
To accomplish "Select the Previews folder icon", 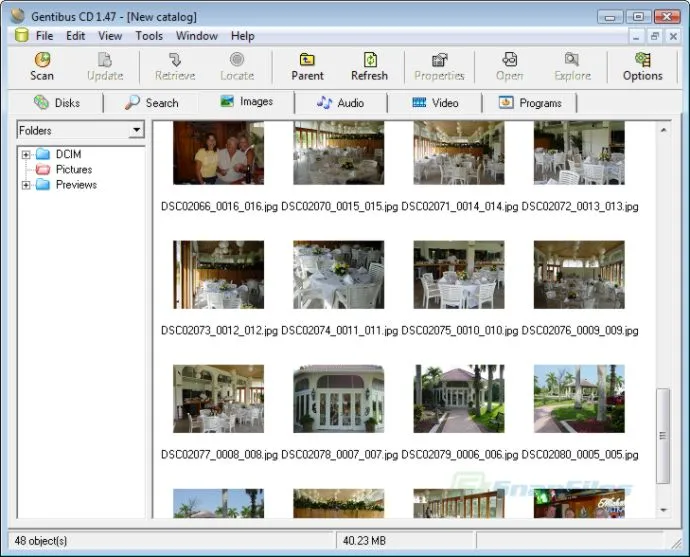I will click(43, 185).
